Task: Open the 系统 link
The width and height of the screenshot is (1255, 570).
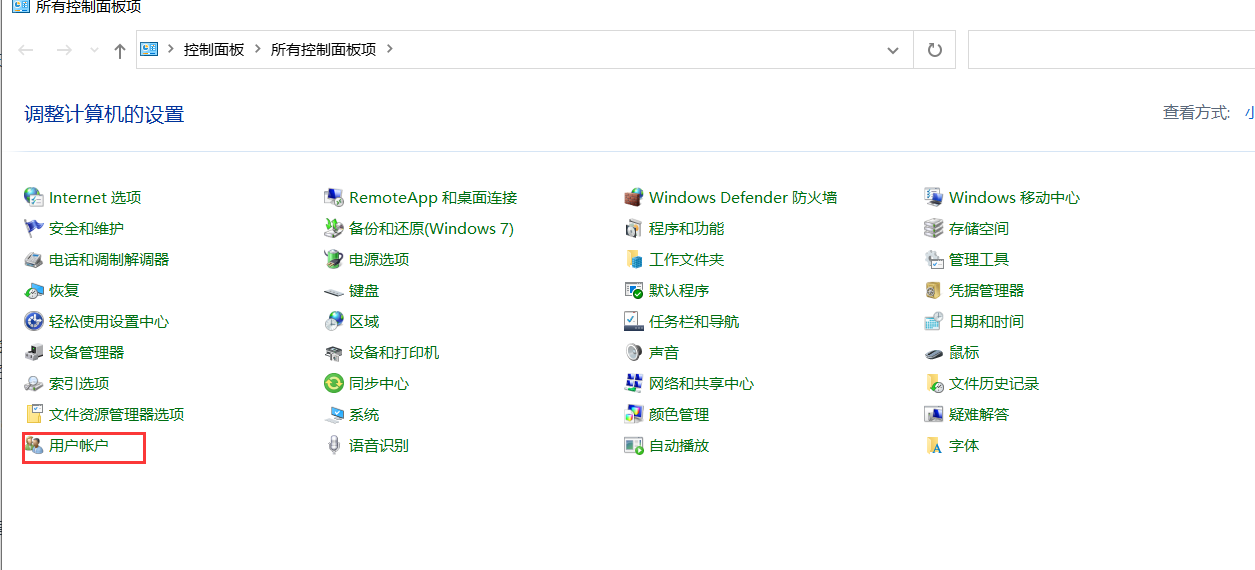Action: [364, 414]
